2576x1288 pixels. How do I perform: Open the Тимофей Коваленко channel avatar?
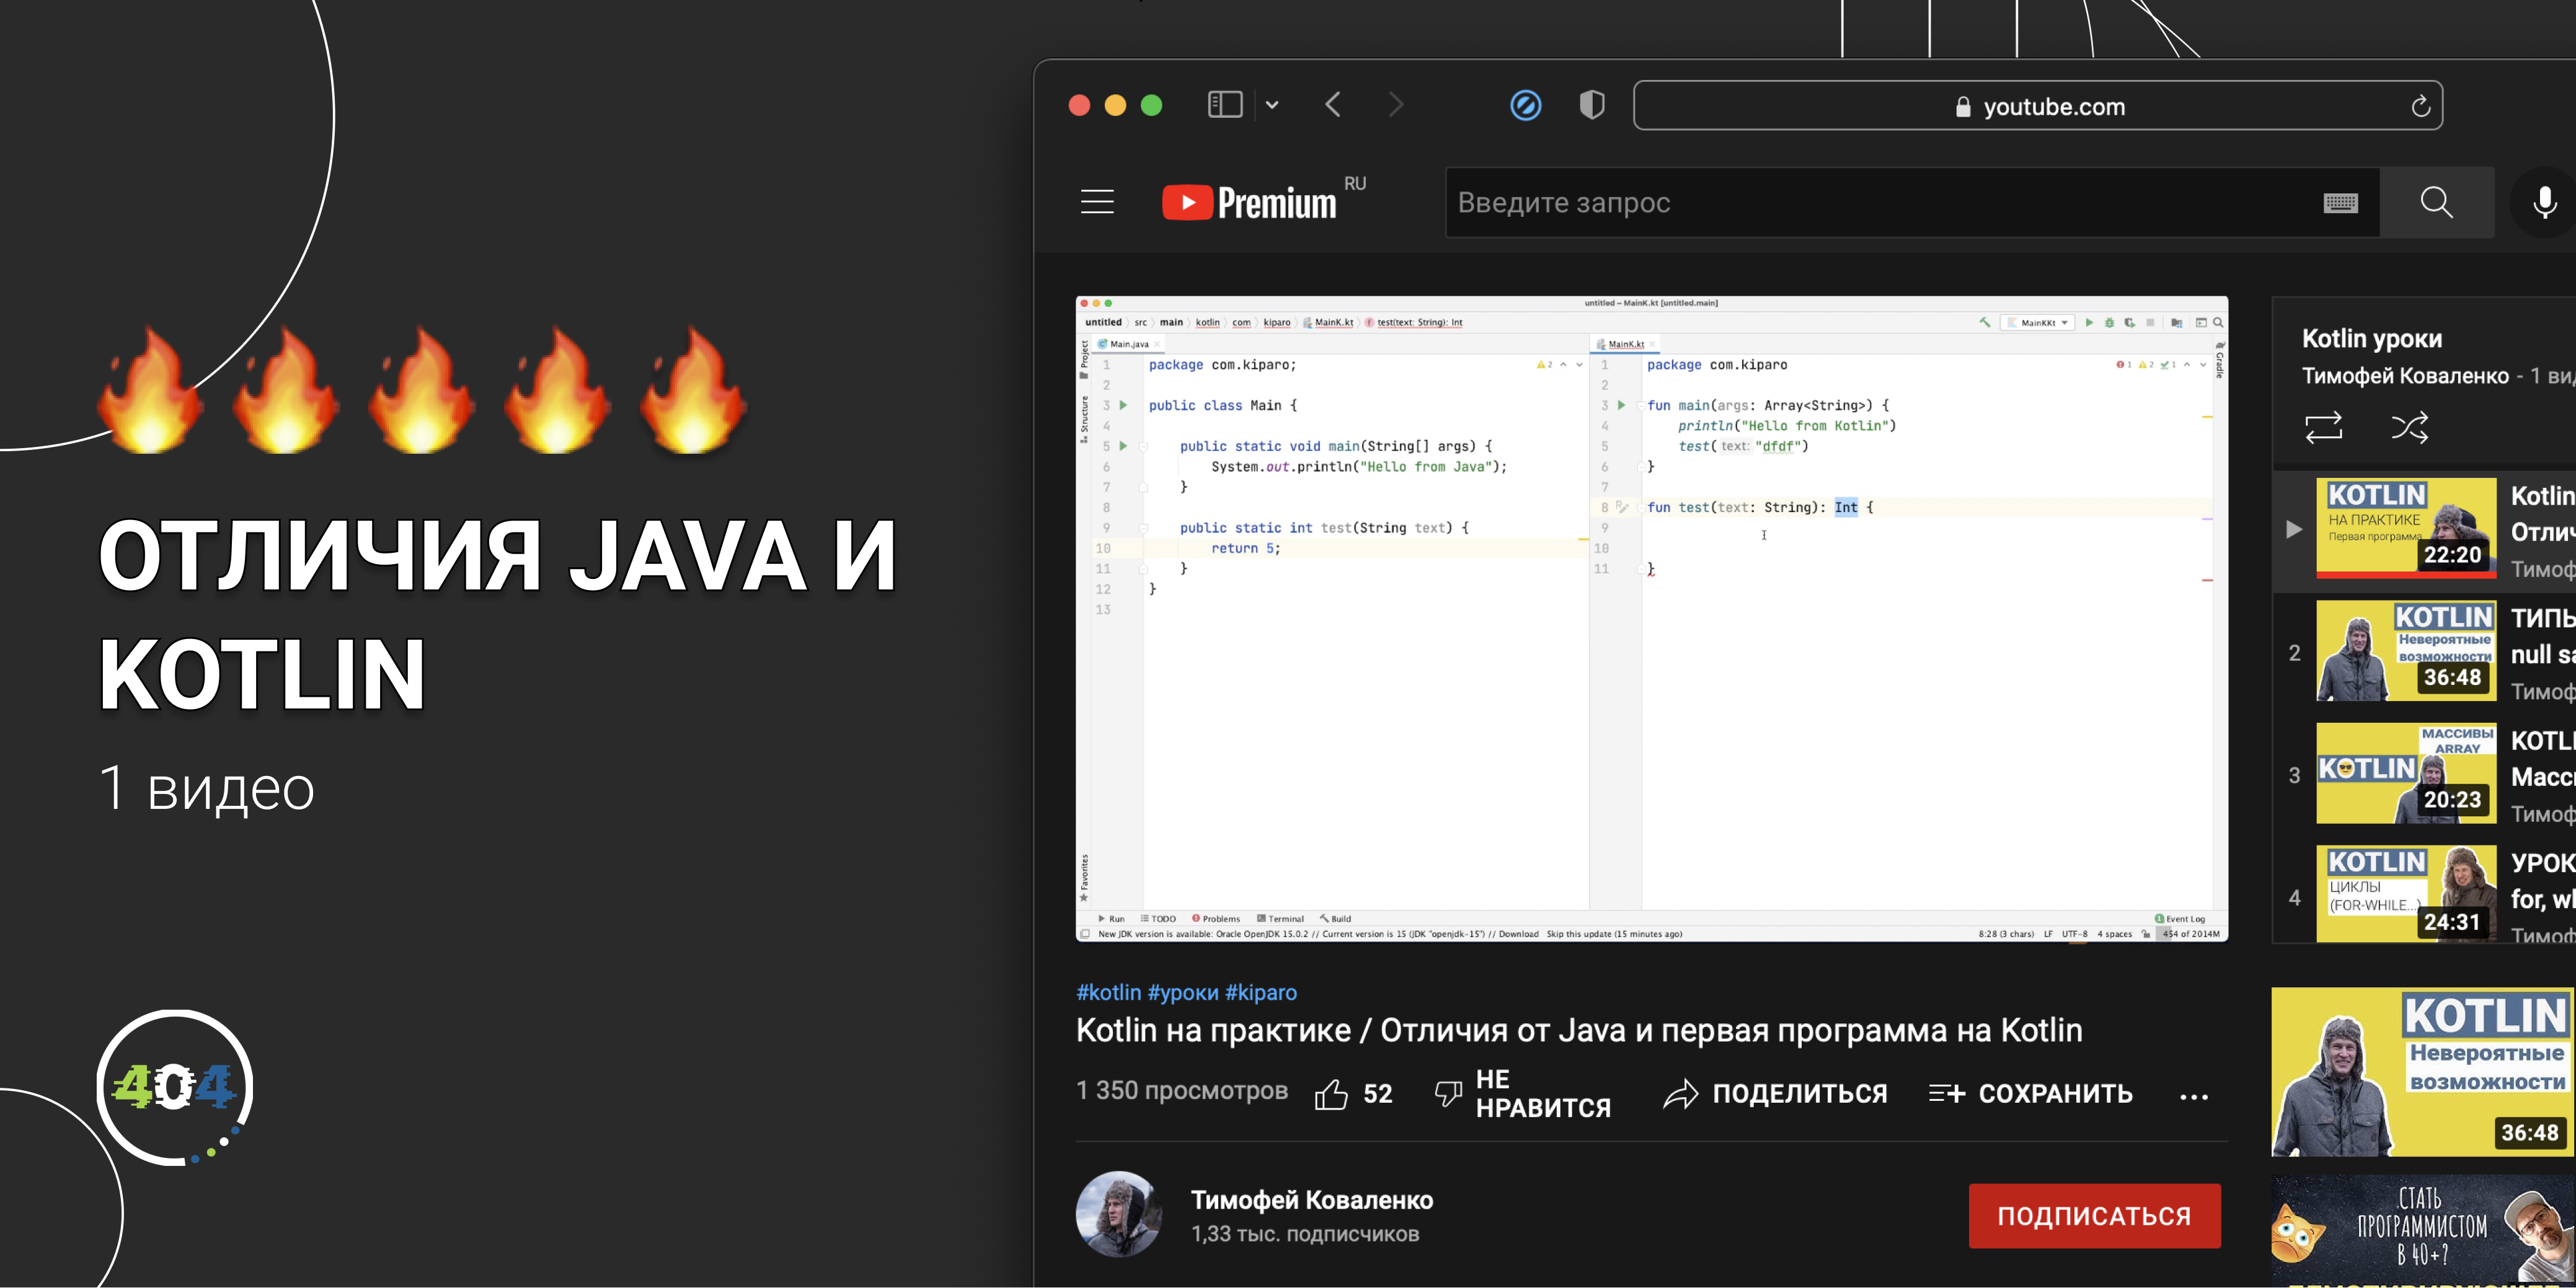pyautogui.click(x=1118, y=1214)
